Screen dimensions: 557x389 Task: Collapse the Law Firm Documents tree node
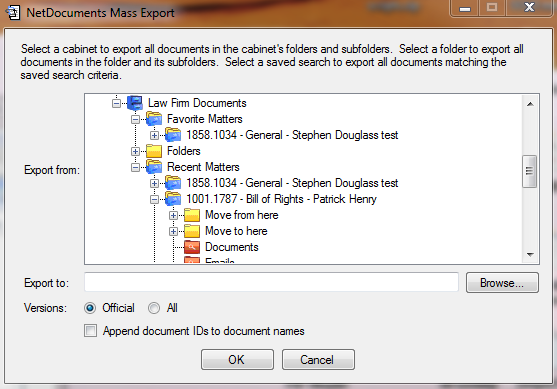116,103
